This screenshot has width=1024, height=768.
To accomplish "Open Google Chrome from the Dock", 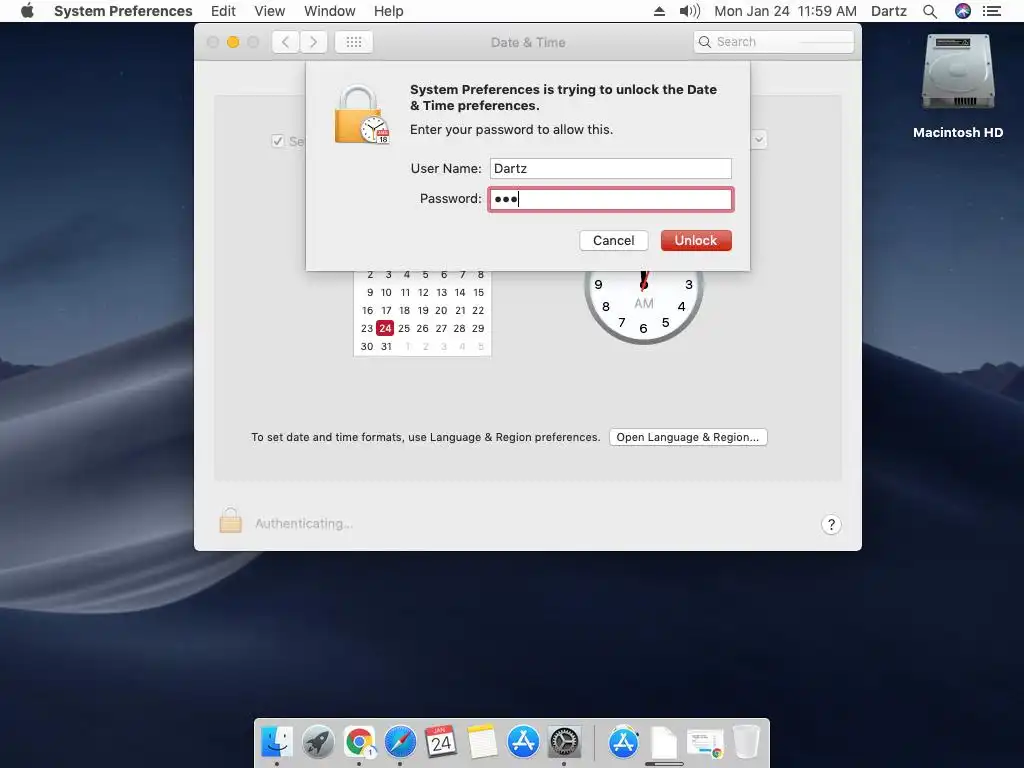I will tap(359, 743).
